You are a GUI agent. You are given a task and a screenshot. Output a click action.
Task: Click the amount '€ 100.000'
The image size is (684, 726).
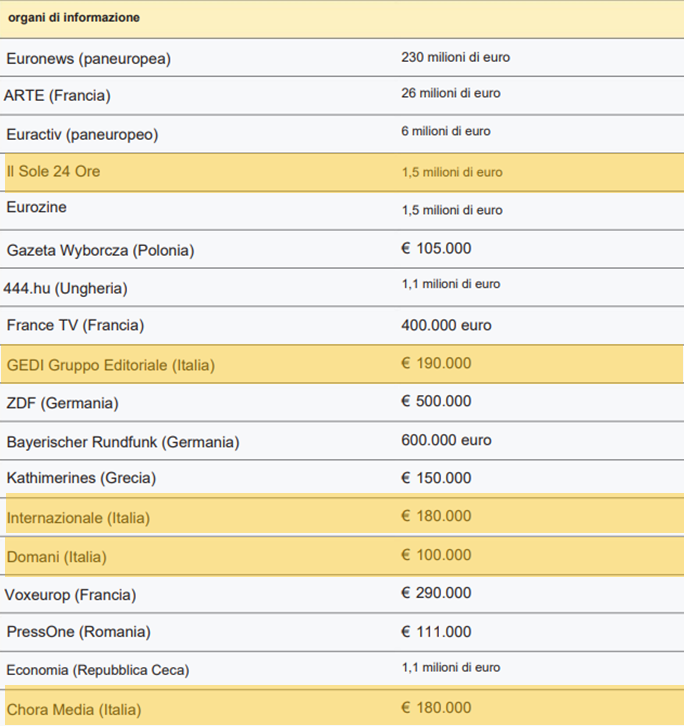436,555
